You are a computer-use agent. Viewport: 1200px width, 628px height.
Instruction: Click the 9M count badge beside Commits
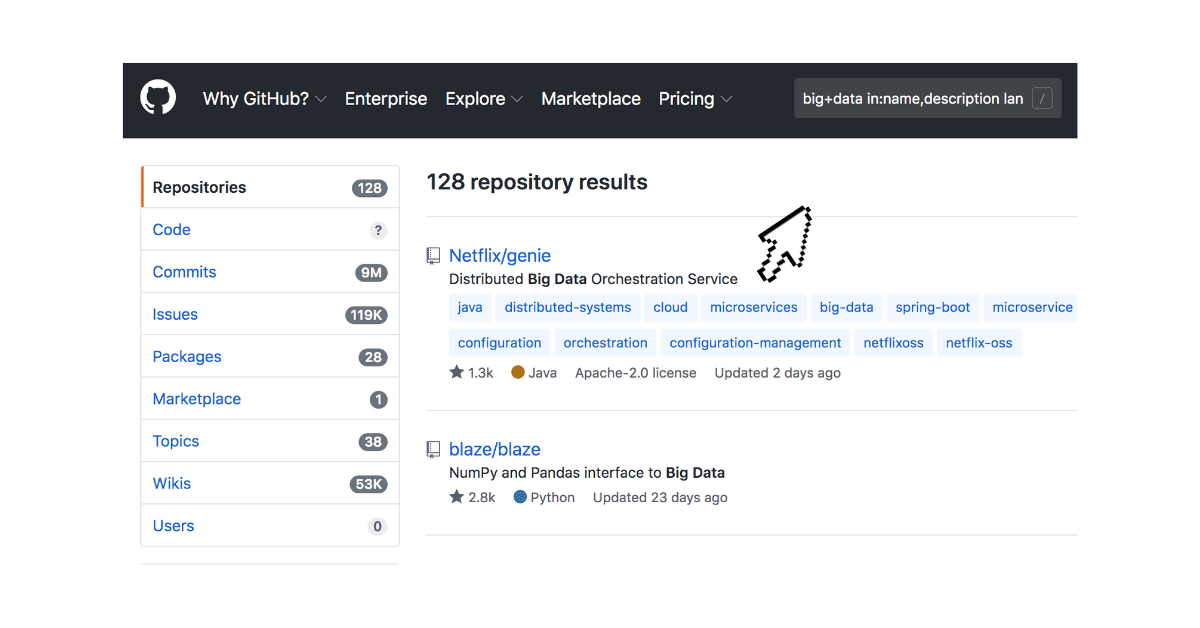pos(371,273)
